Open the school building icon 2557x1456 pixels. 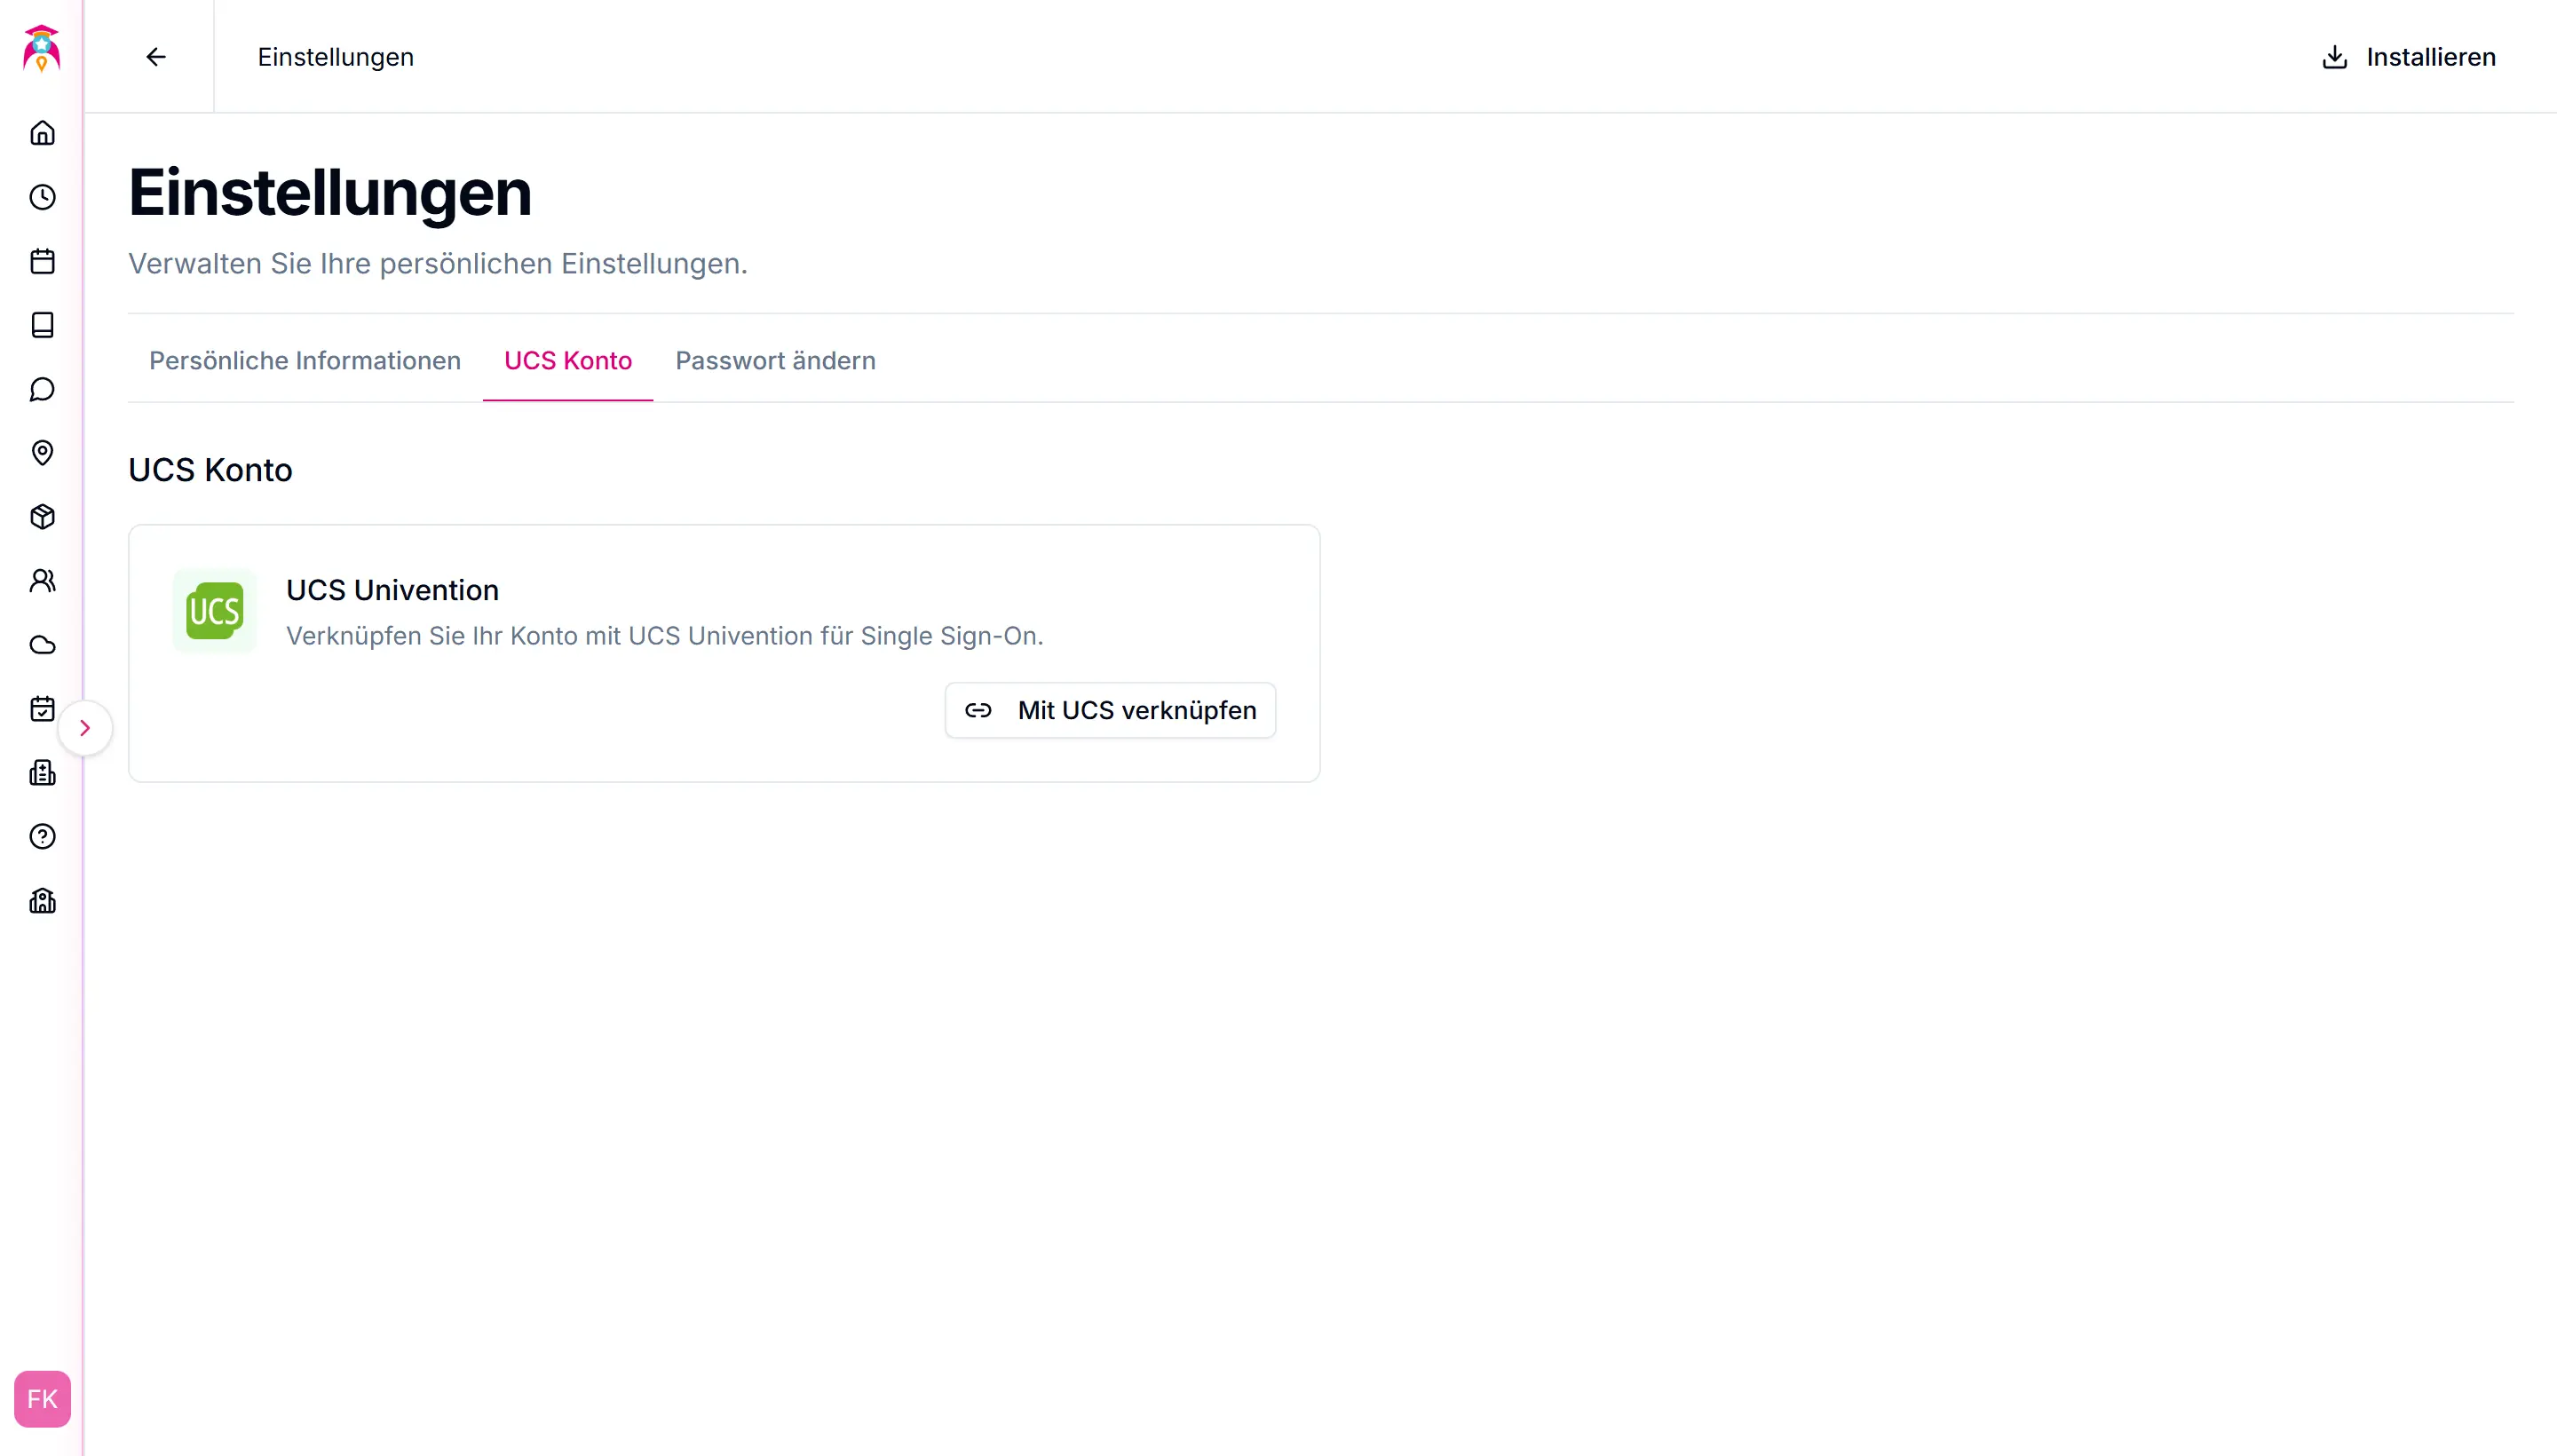(42, 901)
